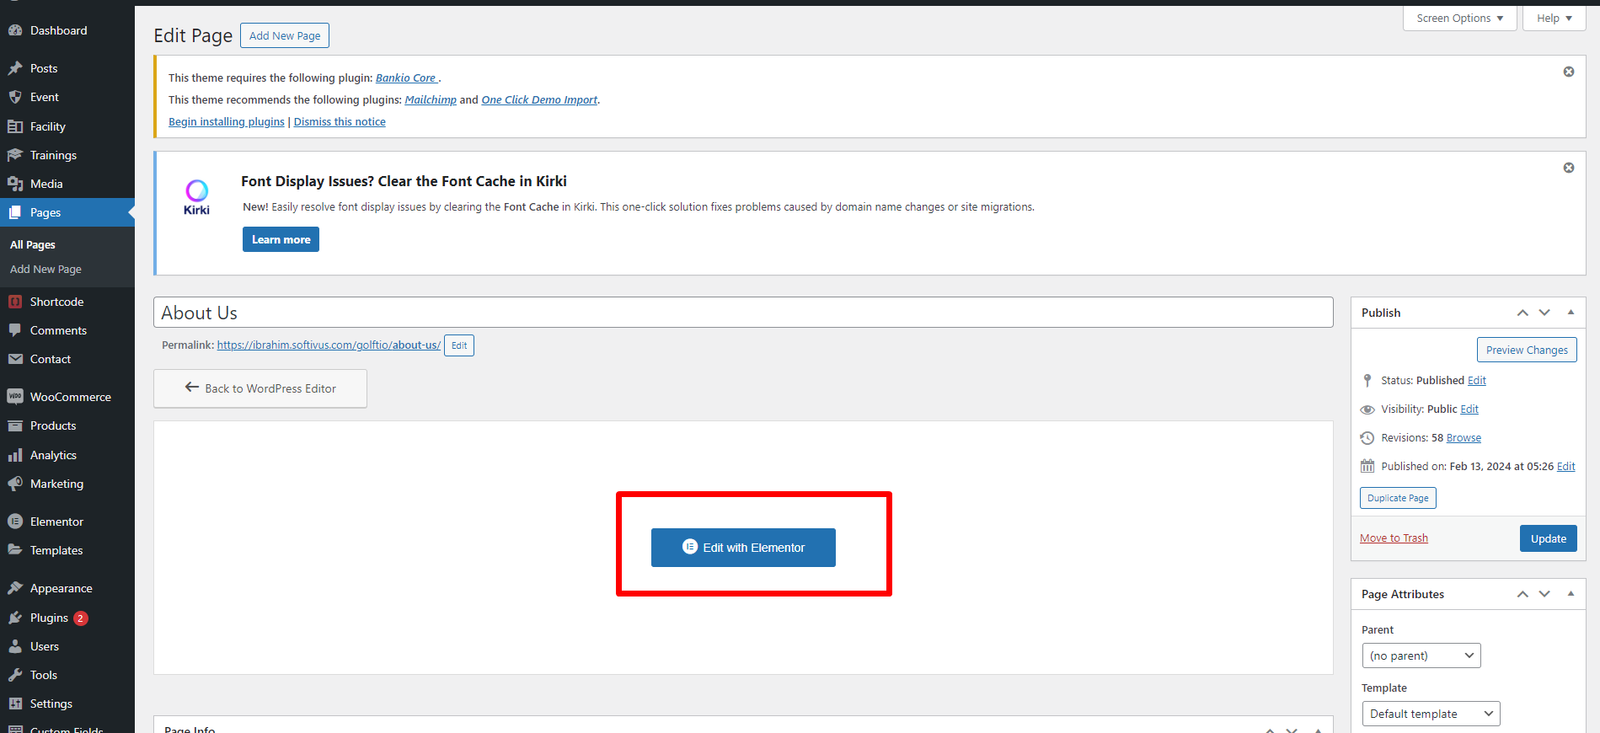Open the Parent page dropdown

tap(1420, 656)
